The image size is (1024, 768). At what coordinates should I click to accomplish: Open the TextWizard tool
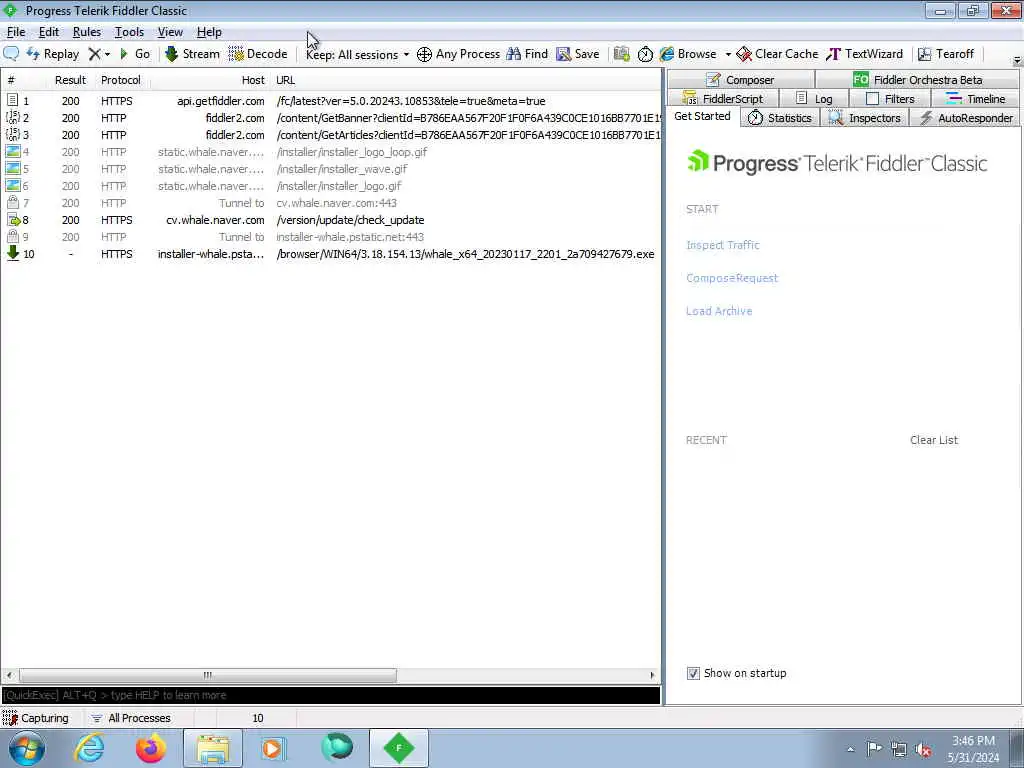click(865, 54)
